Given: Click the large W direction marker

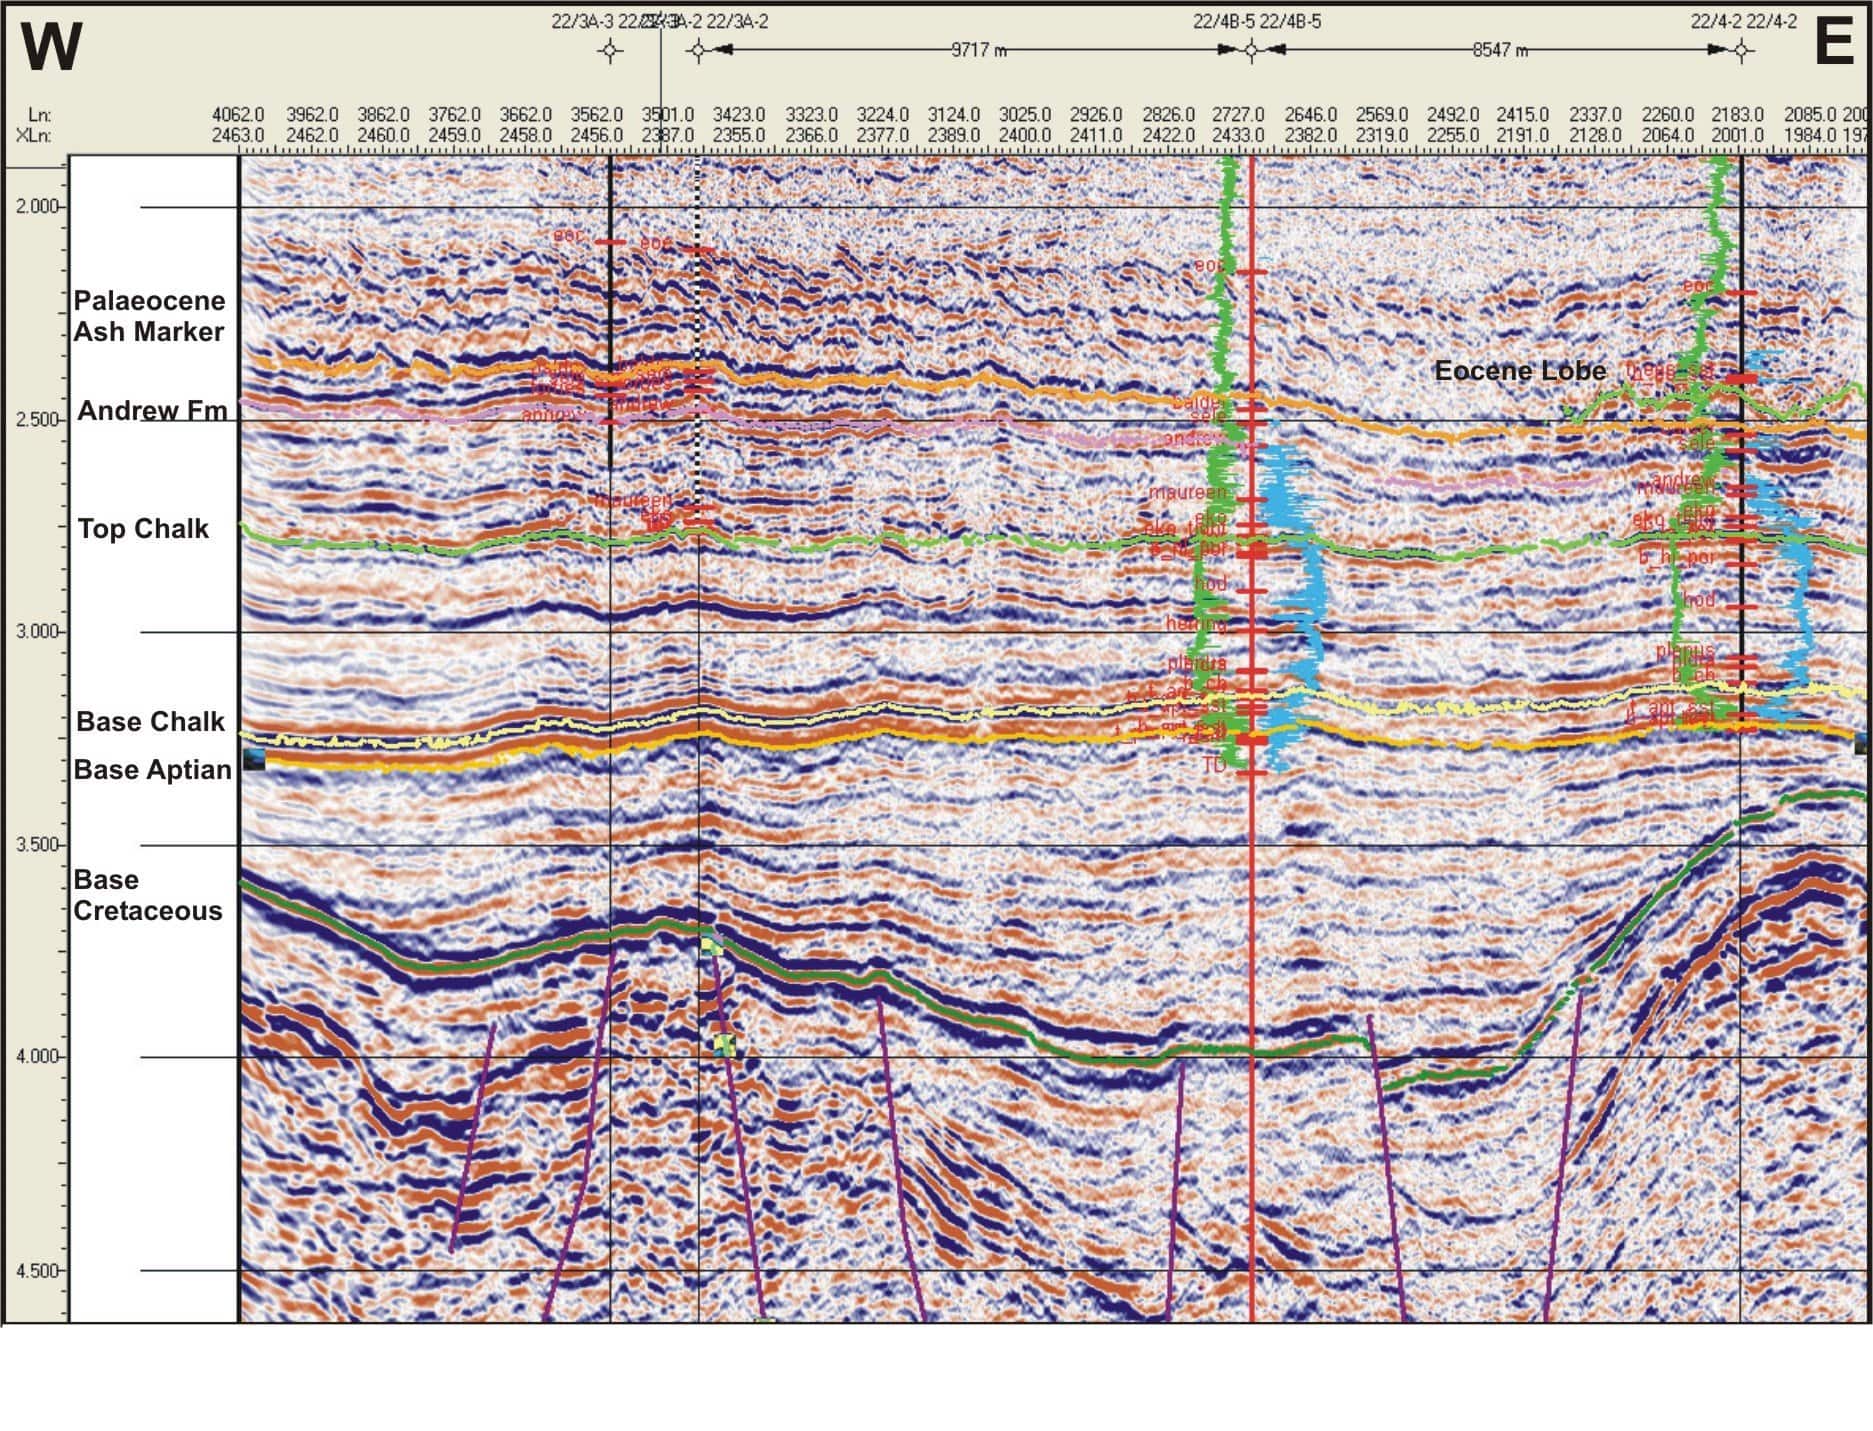Looking at the screenshot, I should pyautogui.click(x=50, y=47).
